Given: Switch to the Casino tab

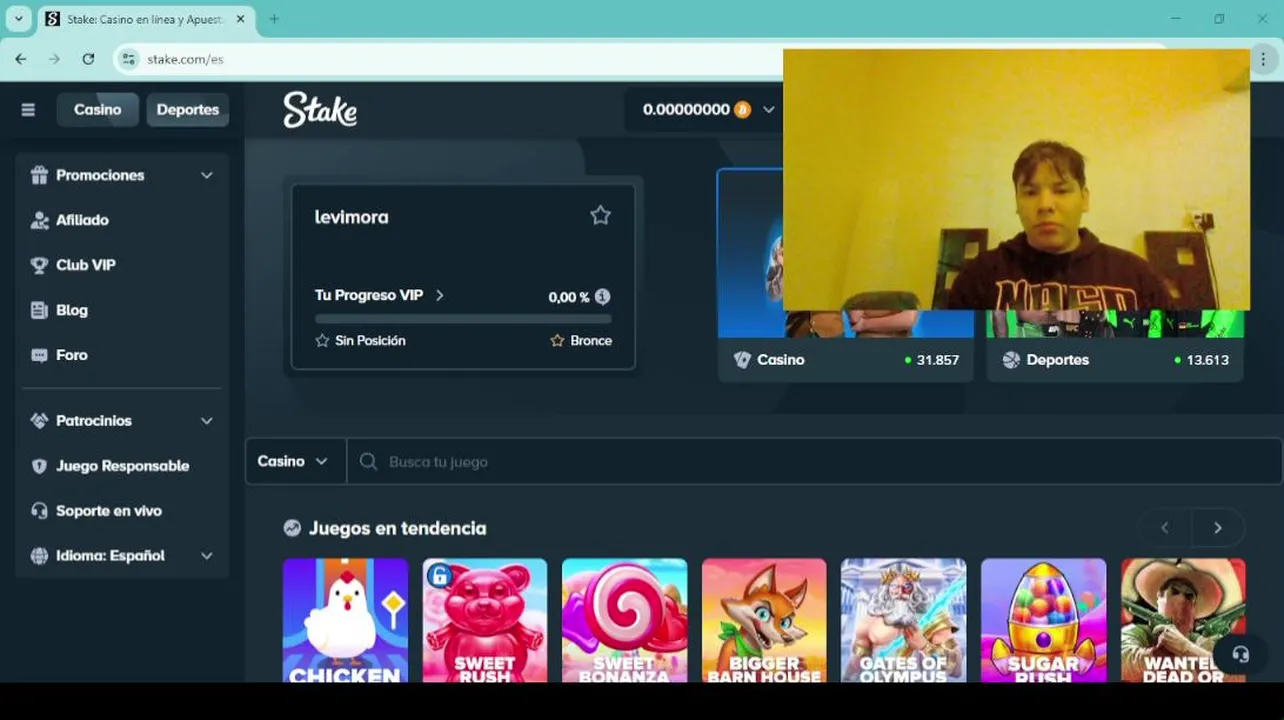Looking at the screenshot, I should (x=97, y=110).
